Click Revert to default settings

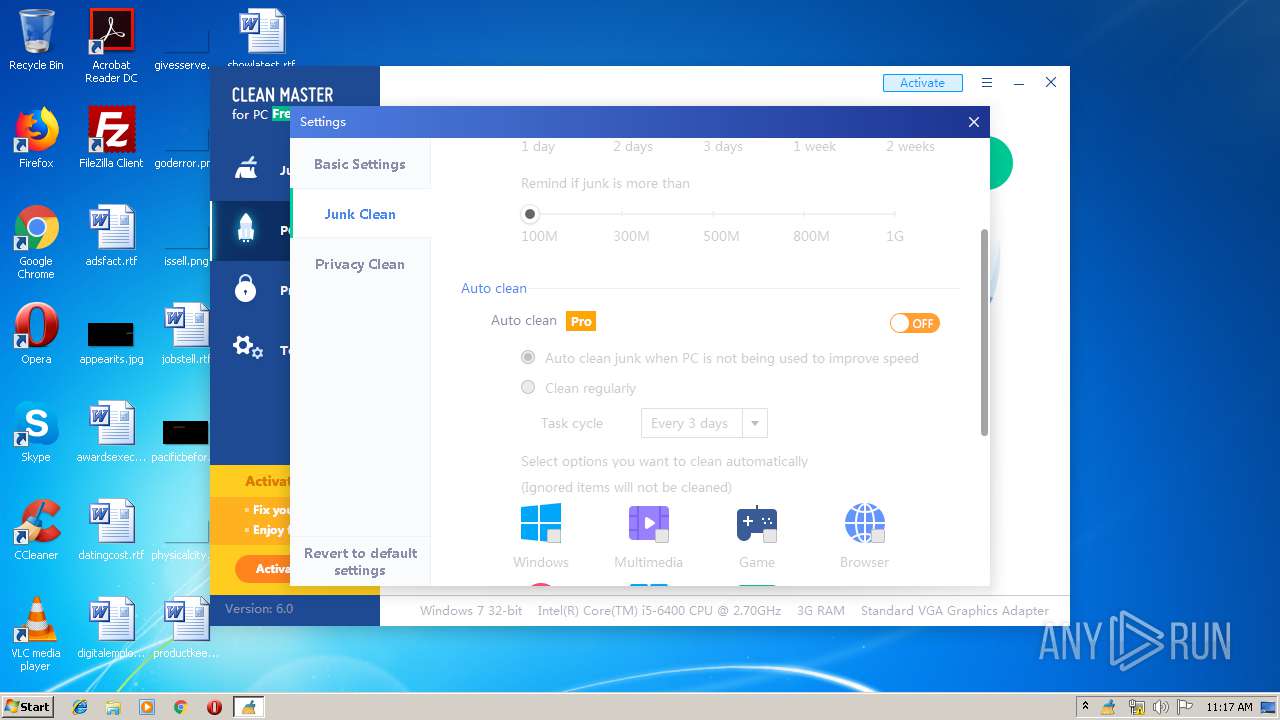pyautogui.click(x=360, y=562)
